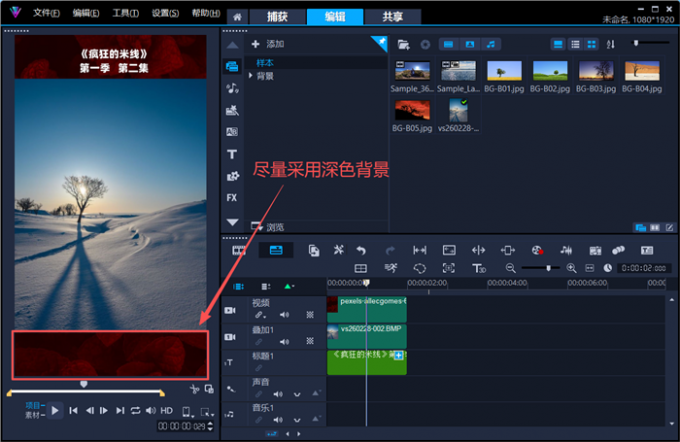The height and width of the screenshot is (442, 680).
Task: Click the scissors split clip icon
Action: point(194,389)
